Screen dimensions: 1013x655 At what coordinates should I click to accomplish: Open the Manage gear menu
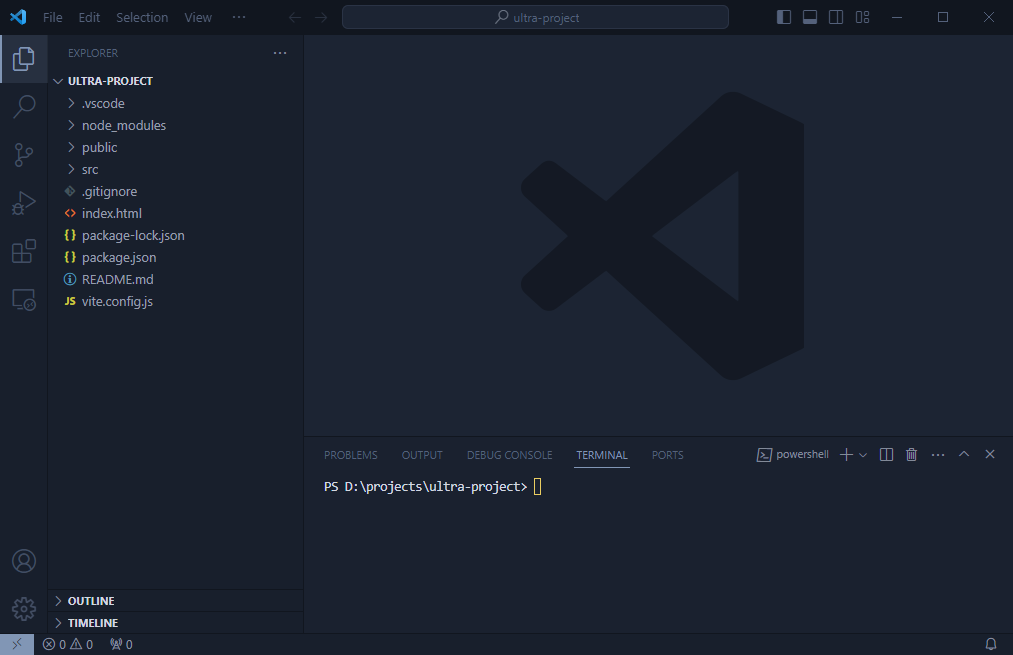point(24,608)
